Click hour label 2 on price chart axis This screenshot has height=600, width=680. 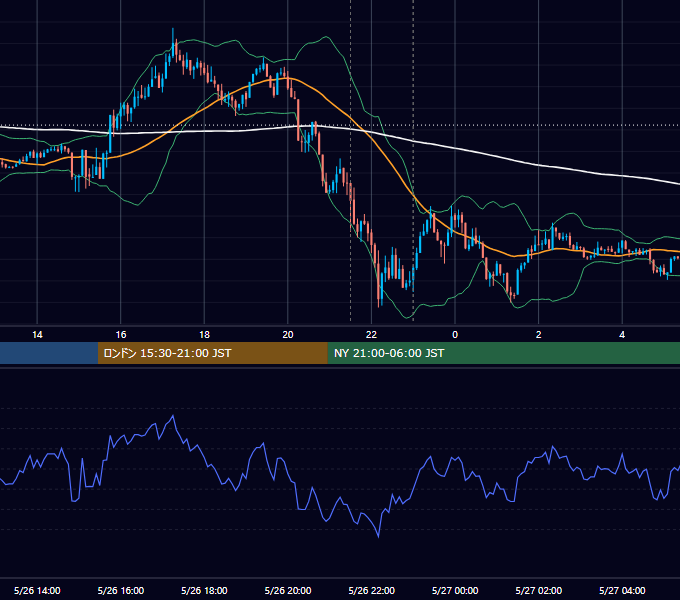pos(539,335)
